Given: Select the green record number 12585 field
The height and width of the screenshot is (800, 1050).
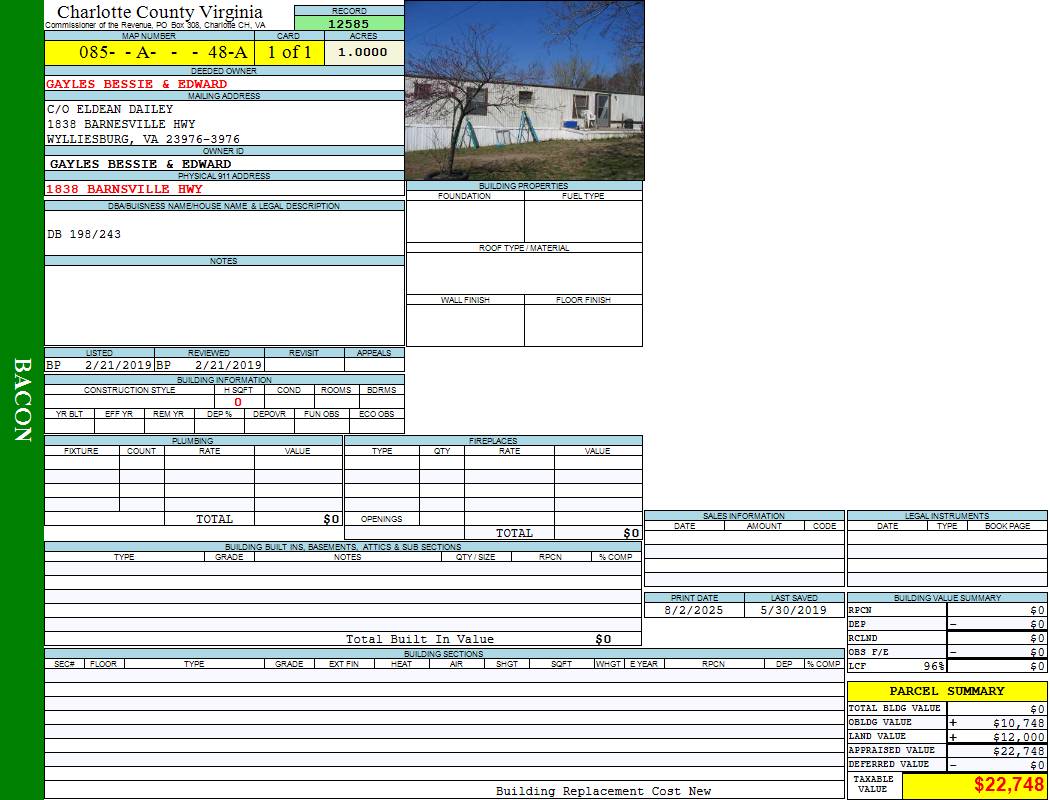Looking at the screenshot, I should (348, 23).
